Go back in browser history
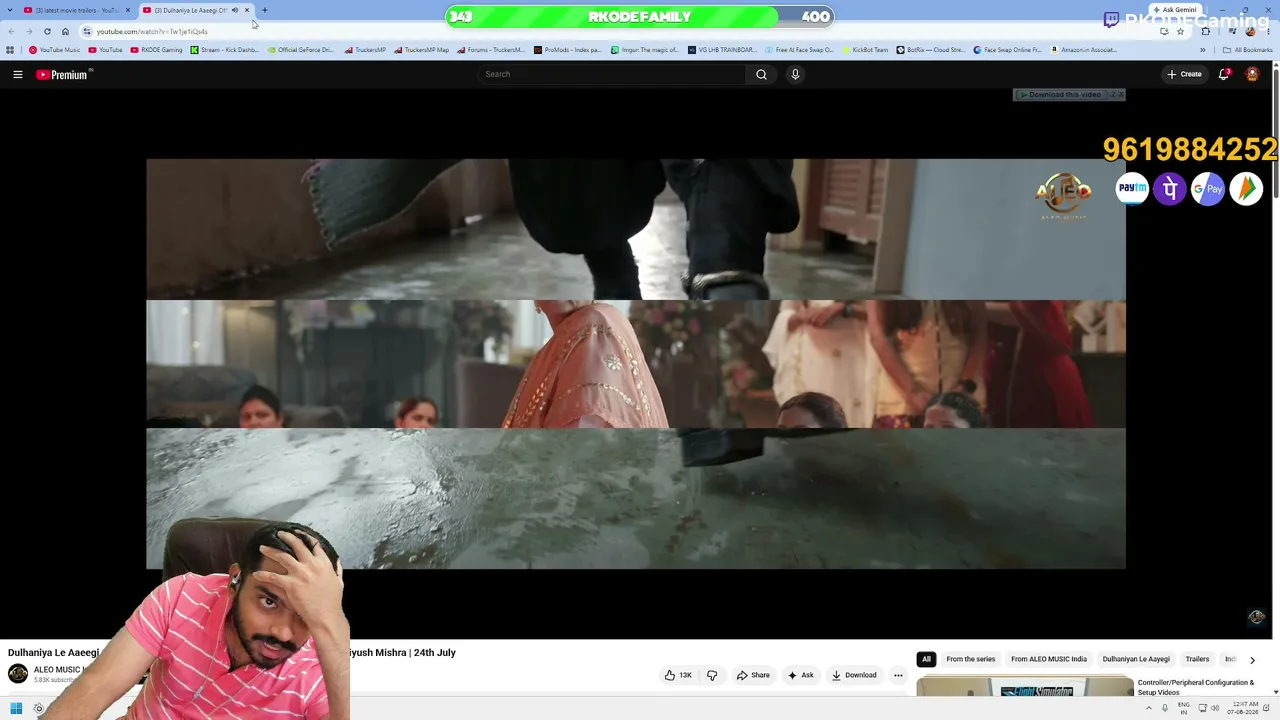The image size is (1280, 720). point(11,31)
